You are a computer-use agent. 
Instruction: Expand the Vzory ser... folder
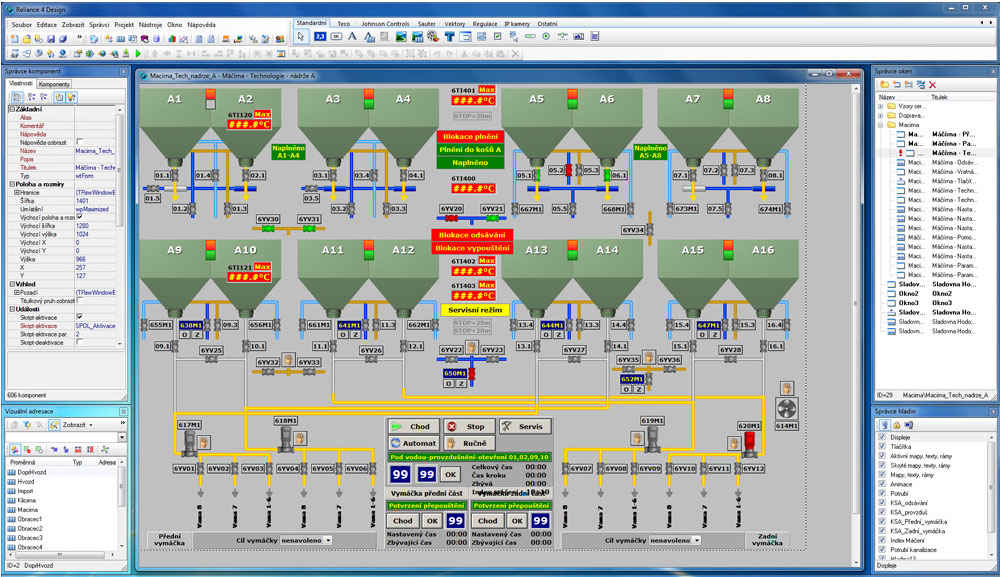[x=881, y=106]
